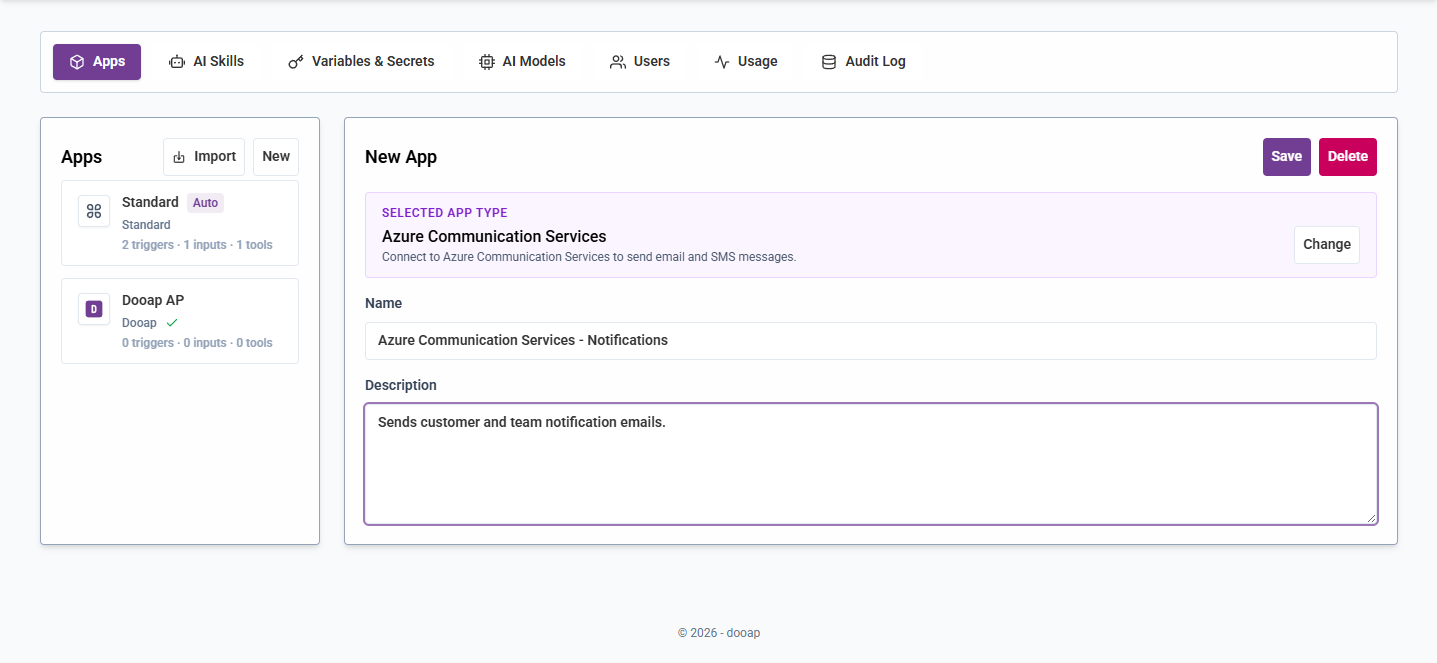Click the green checkmark next to Dooap

pos(172,323)
